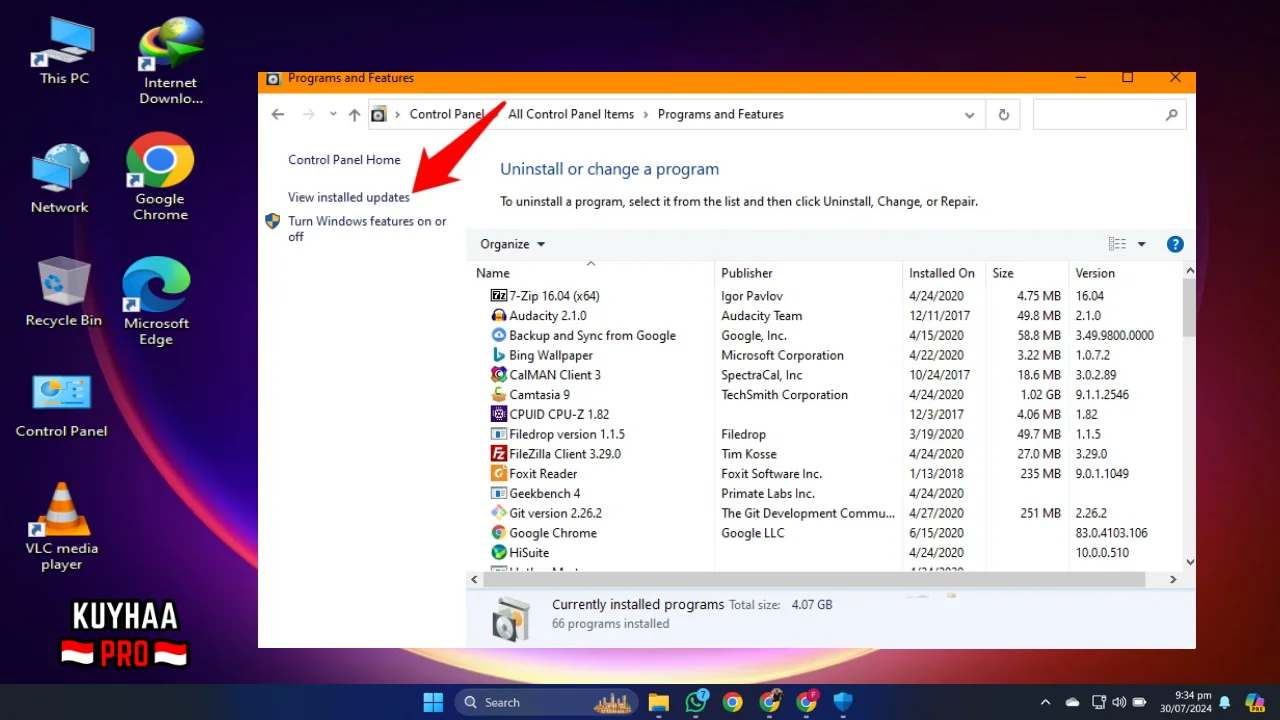Click the Git version 2.26.2 icon

(x=499, y=513)
